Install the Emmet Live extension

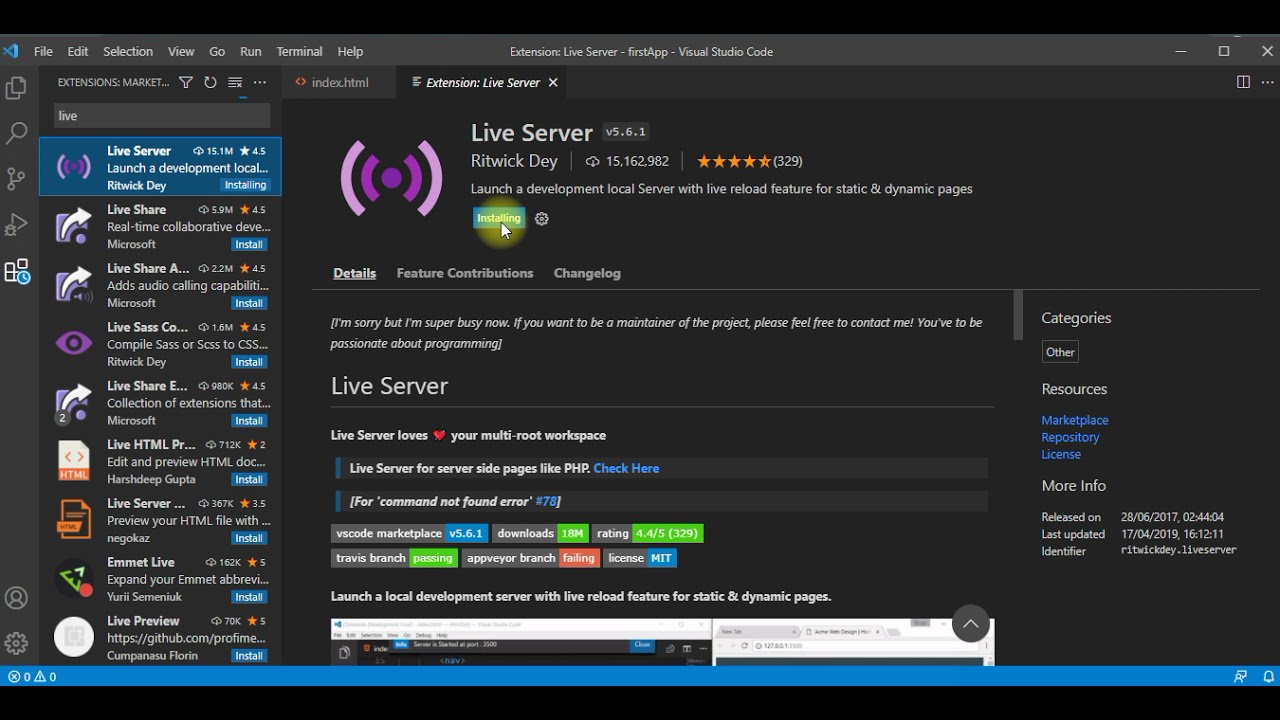pyautogui.click(x=249, y=597)
